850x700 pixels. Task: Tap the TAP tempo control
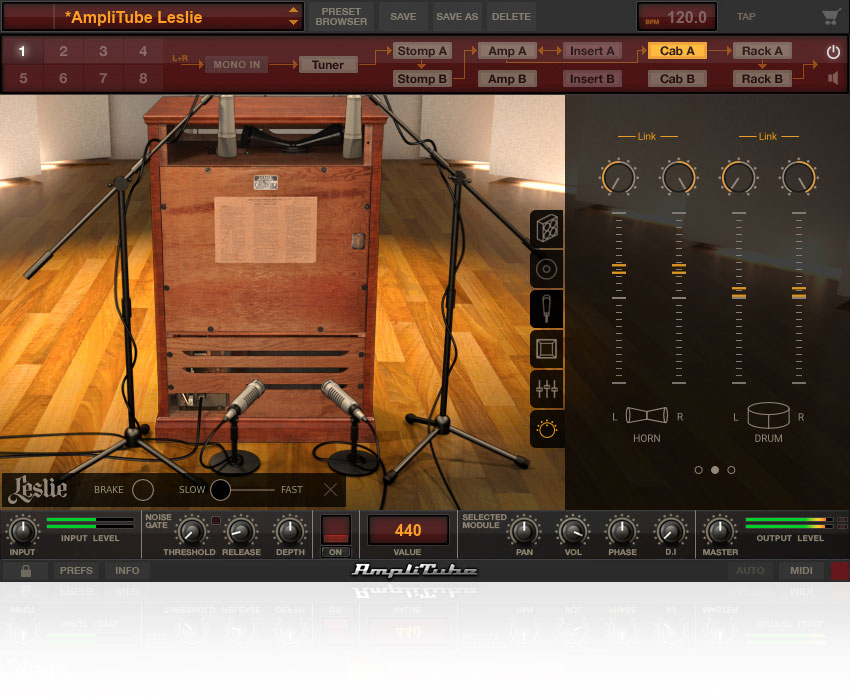click(x=747, y=16)
